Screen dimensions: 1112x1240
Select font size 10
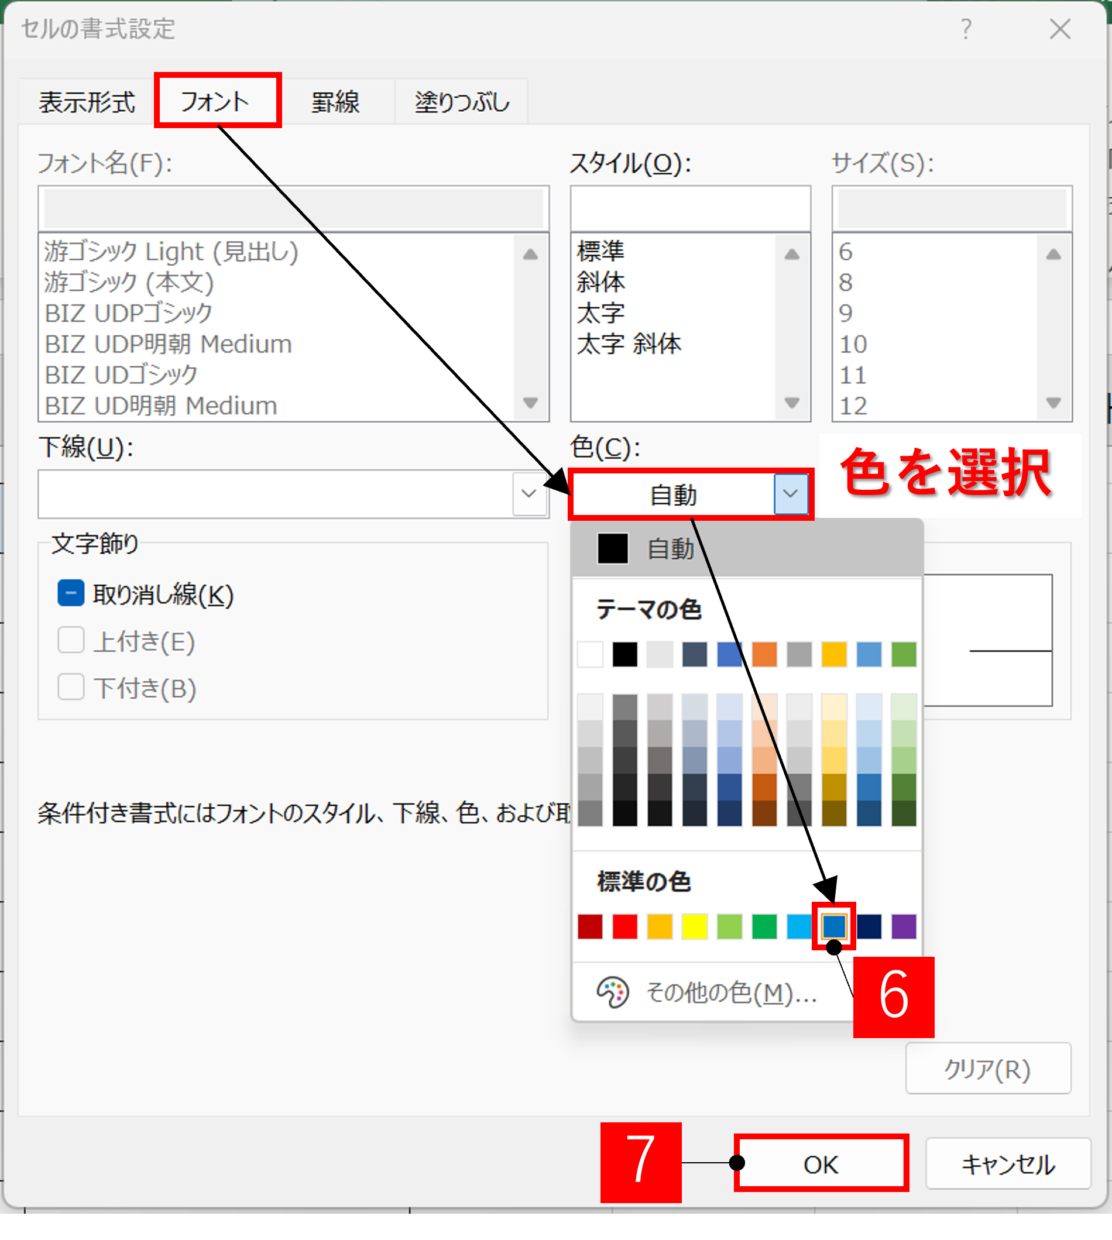pyautogui.click(x=853, y=344)
